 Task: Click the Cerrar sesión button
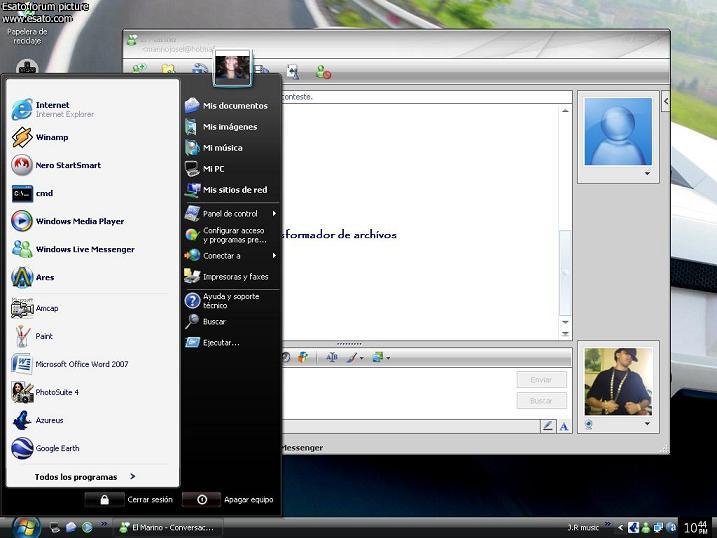pos(129,500)
